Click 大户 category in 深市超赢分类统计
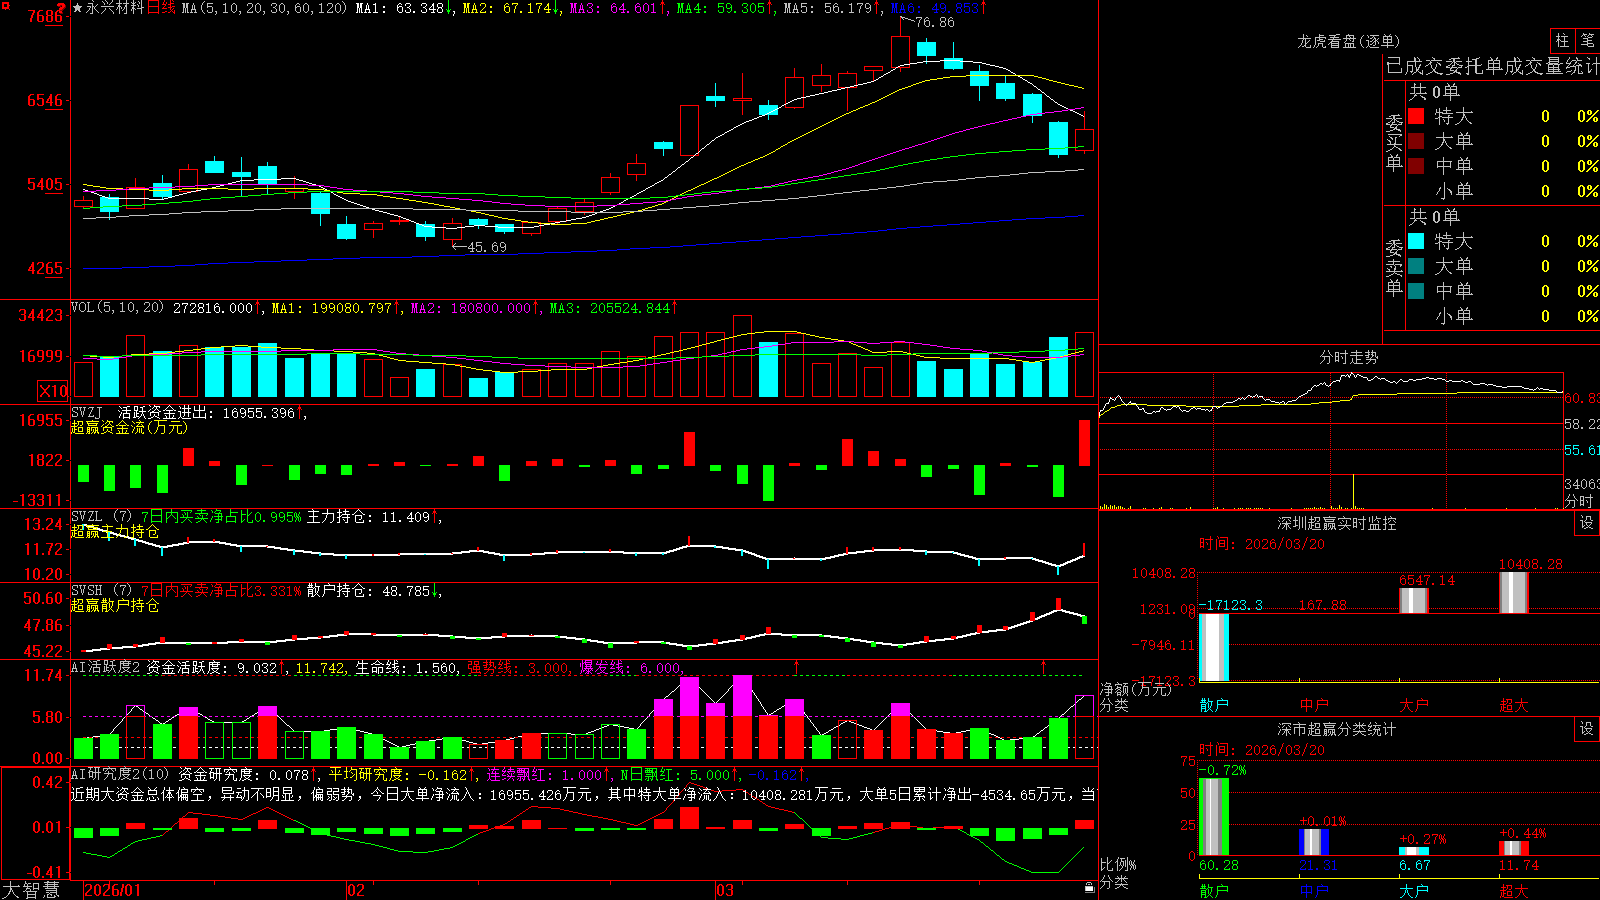Image resolution: width=1600 pixels, height=900 pixels. click(1414, 891)
